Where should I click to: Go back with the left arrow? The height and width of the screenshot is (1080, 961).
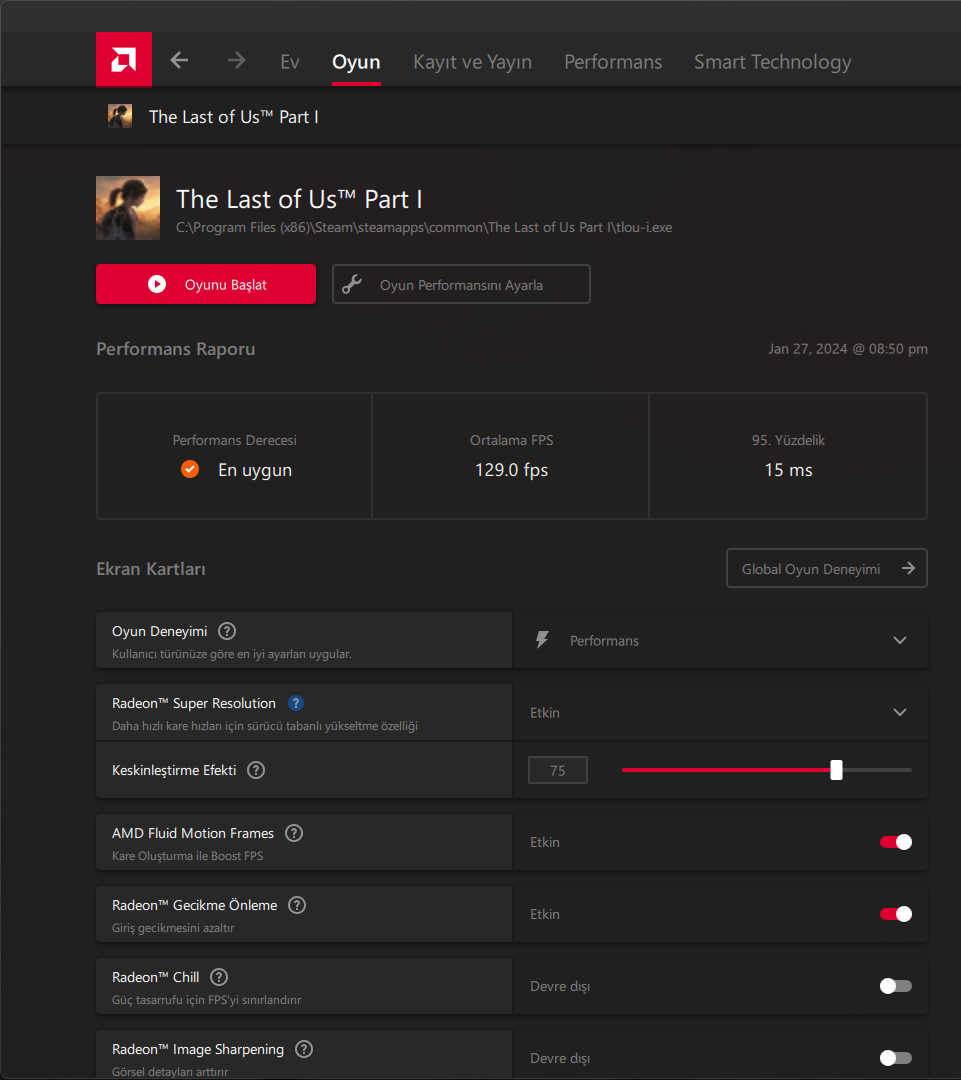pos(179,61)
